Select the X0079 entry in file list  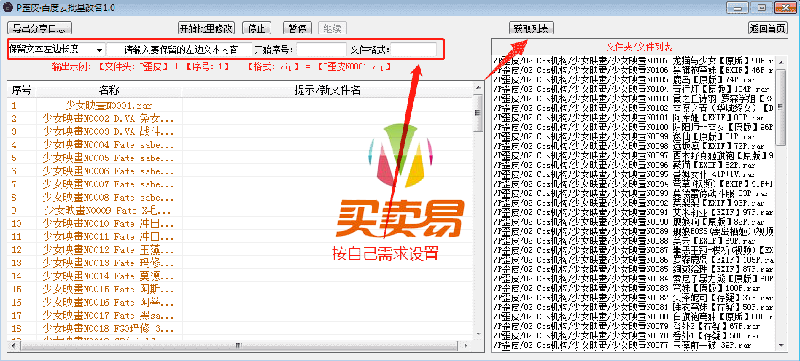(633, 327)
